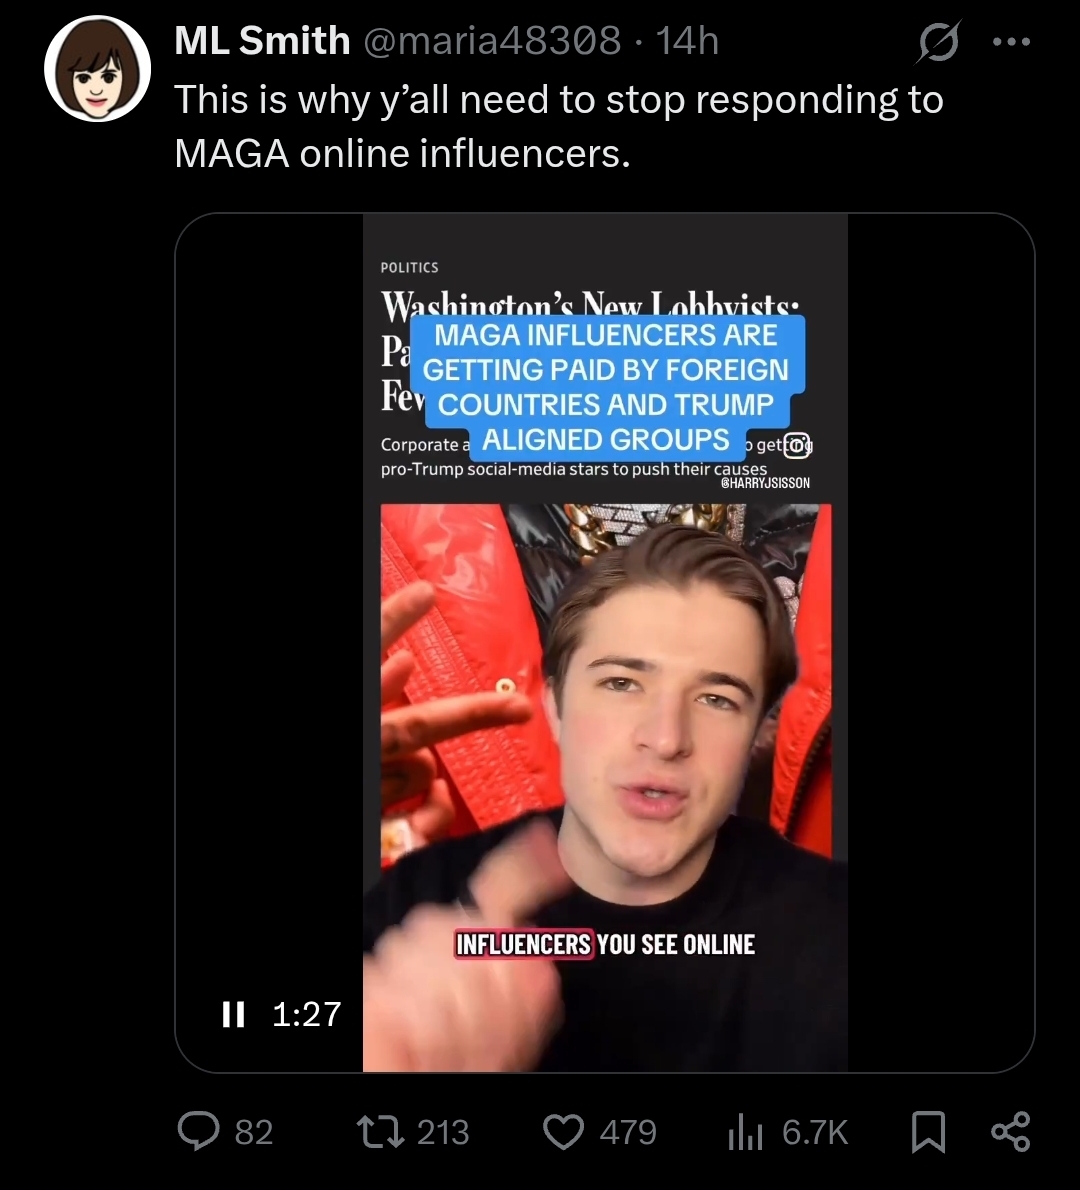
Task: Click the Grok slashed-circle icon
Action: tap(938, 42)
